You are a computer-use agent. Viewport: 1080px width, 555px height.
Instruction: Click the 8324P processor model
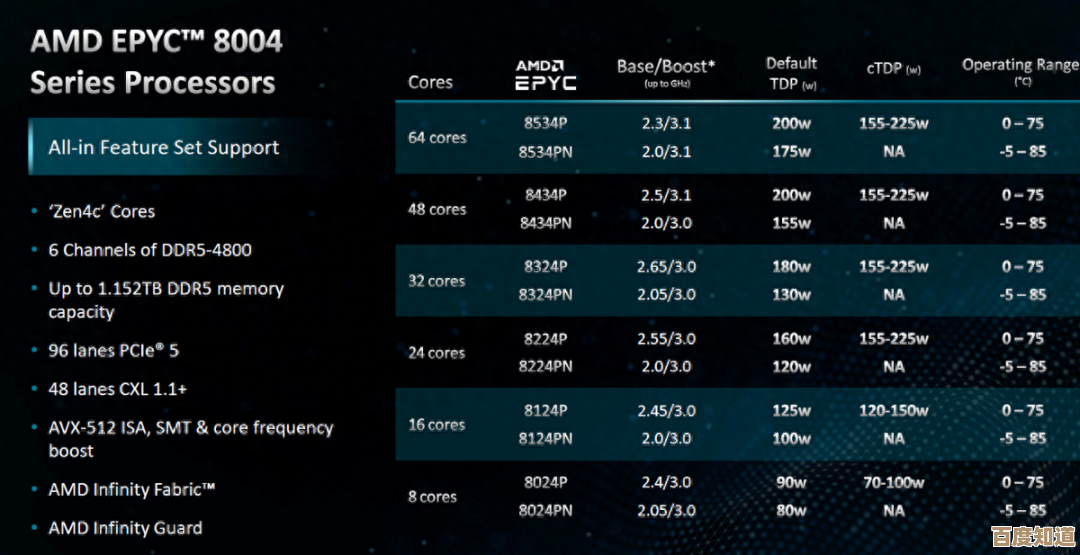click(545, 266)
